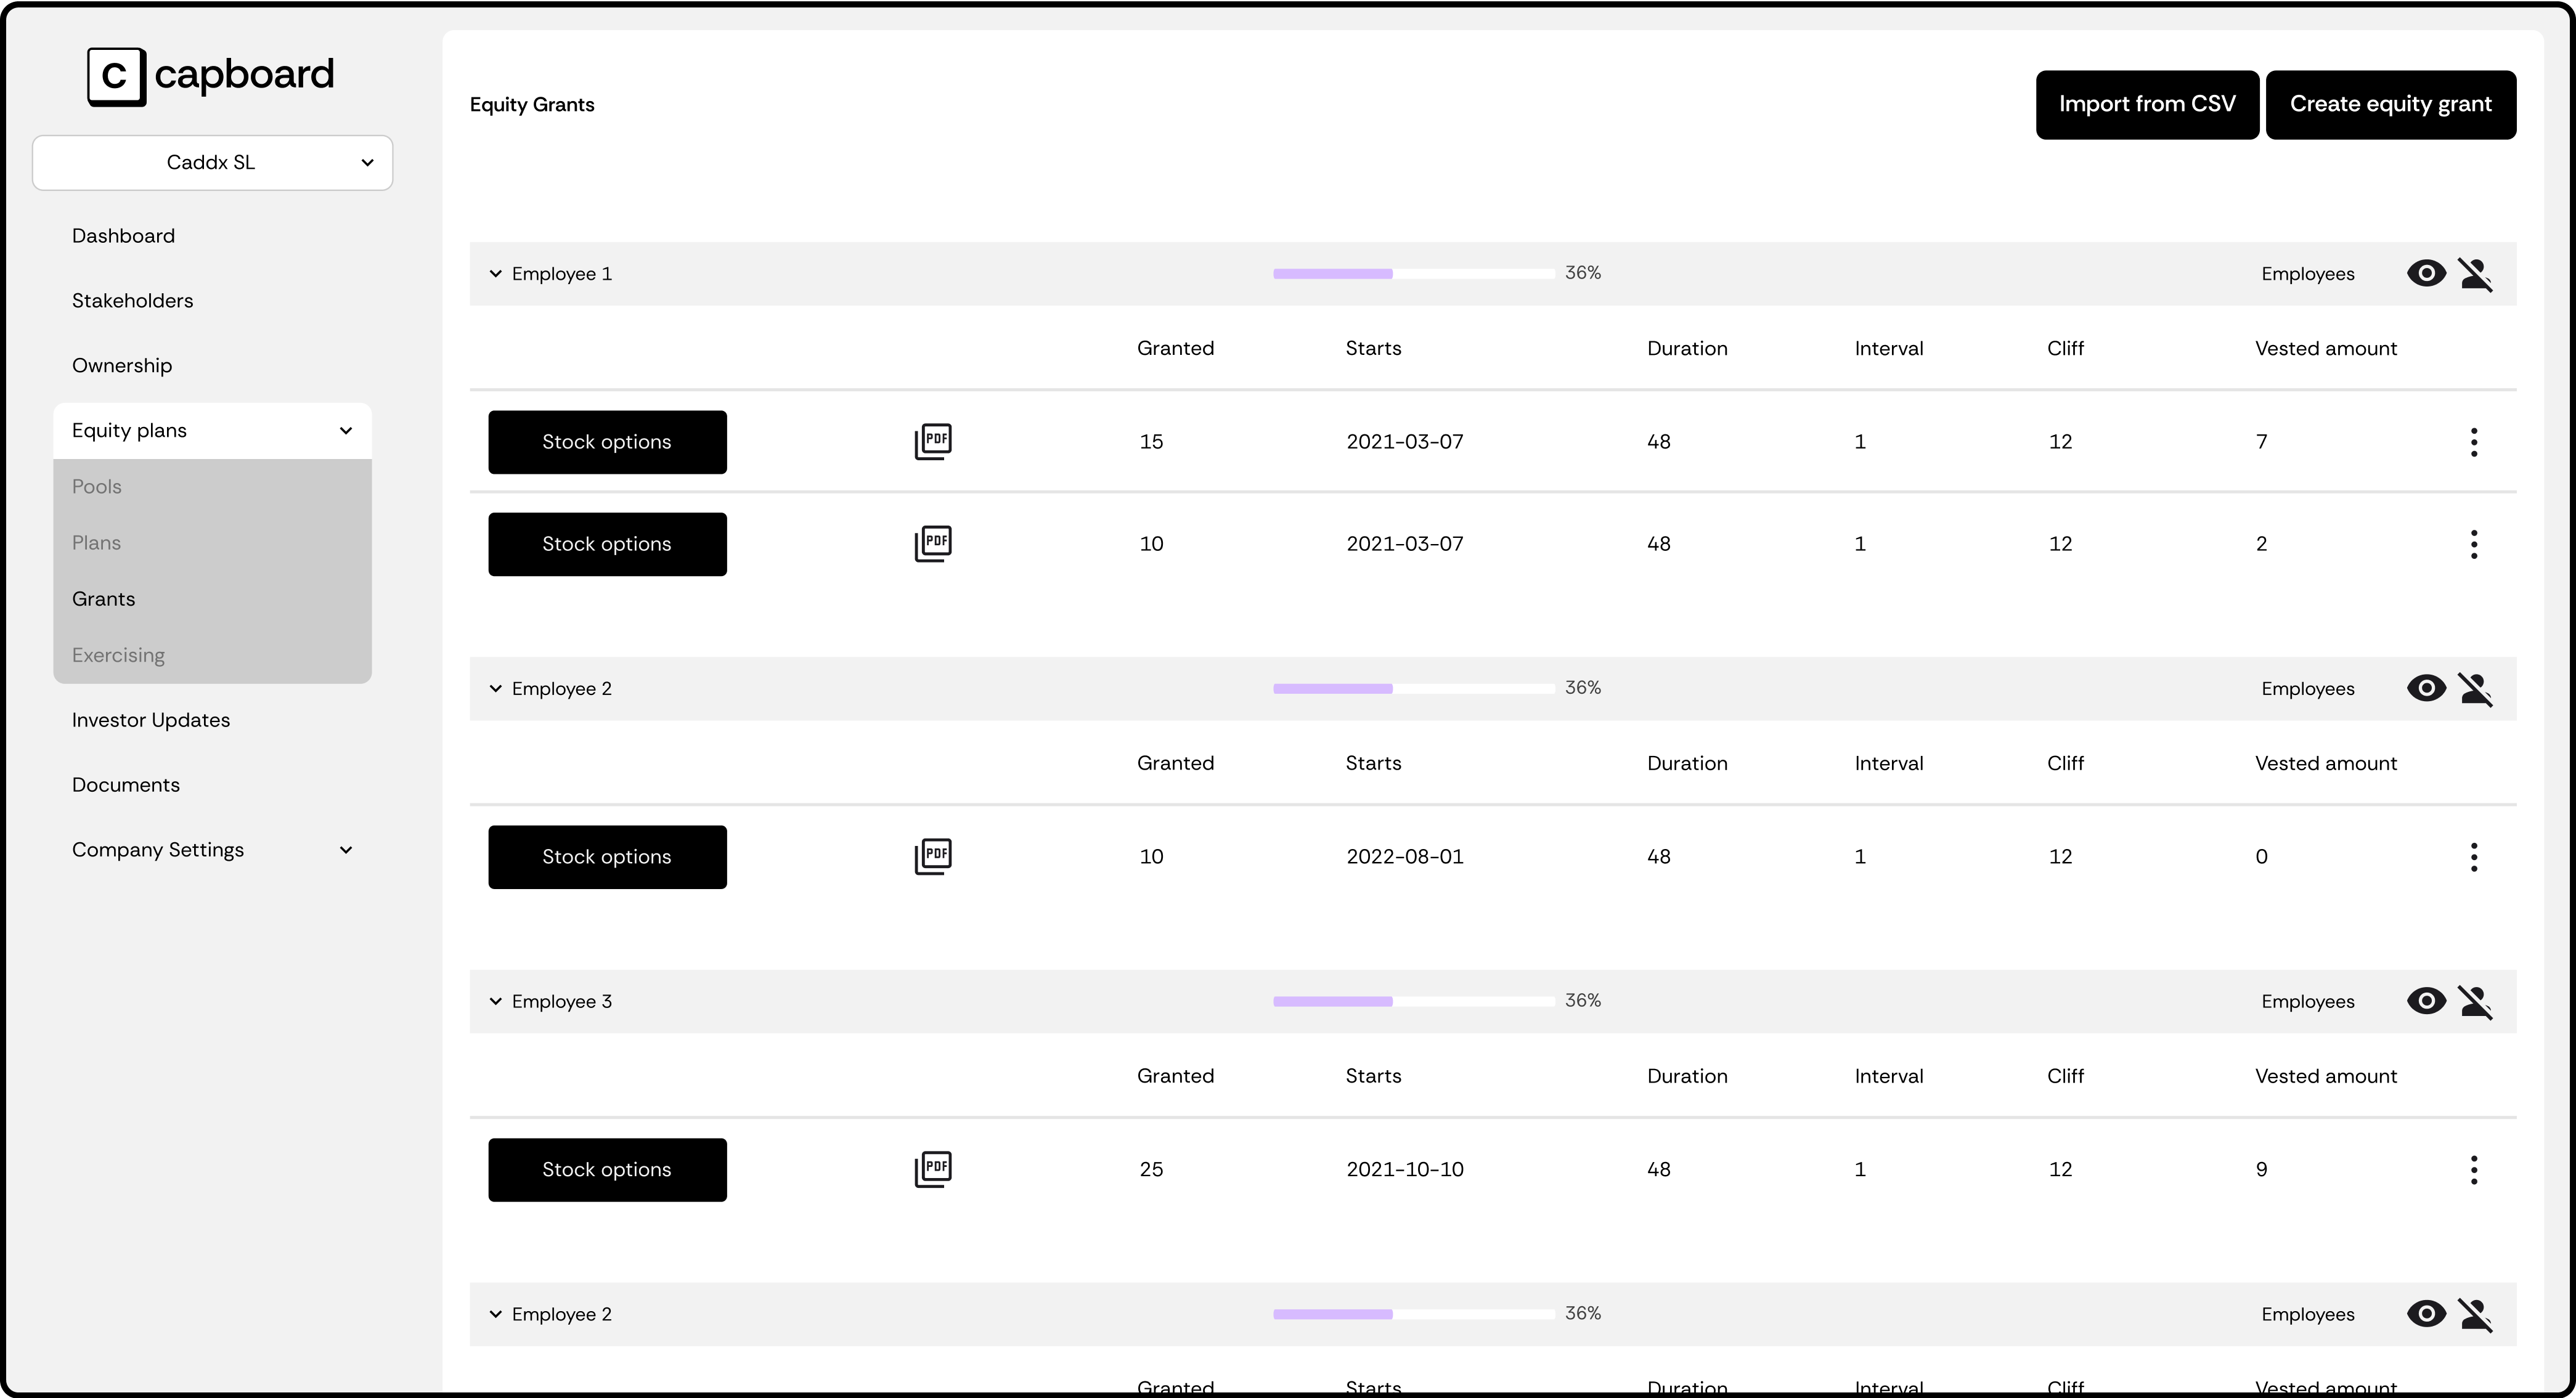
Task: Open three-dot menu for Employee 3's grant
Action: 2473,1169
